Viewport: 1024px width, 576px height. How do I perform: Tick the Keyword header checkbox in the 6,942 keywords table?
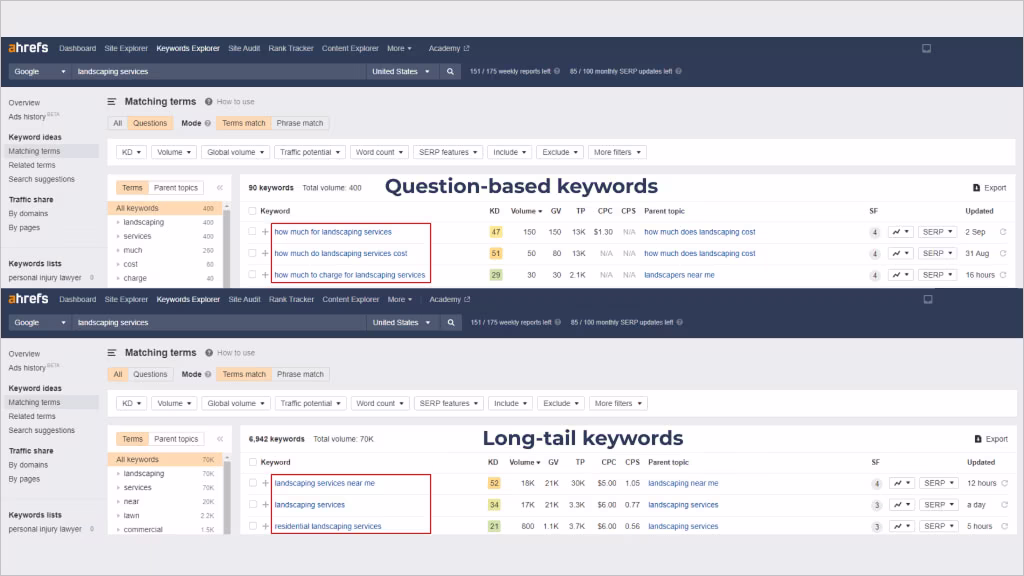pyautogui.click(x=253, y=462)
